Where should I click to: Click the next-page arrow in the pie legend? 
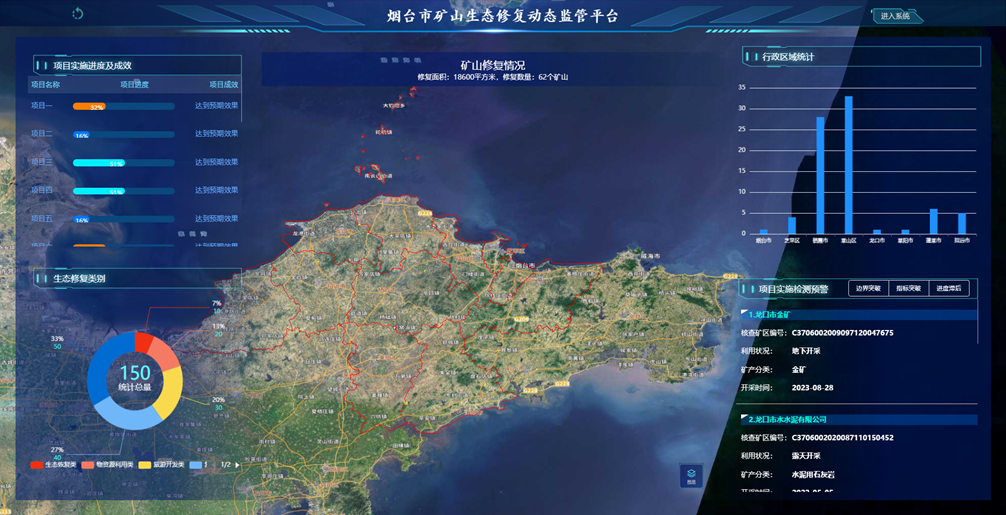click(237, 465)
